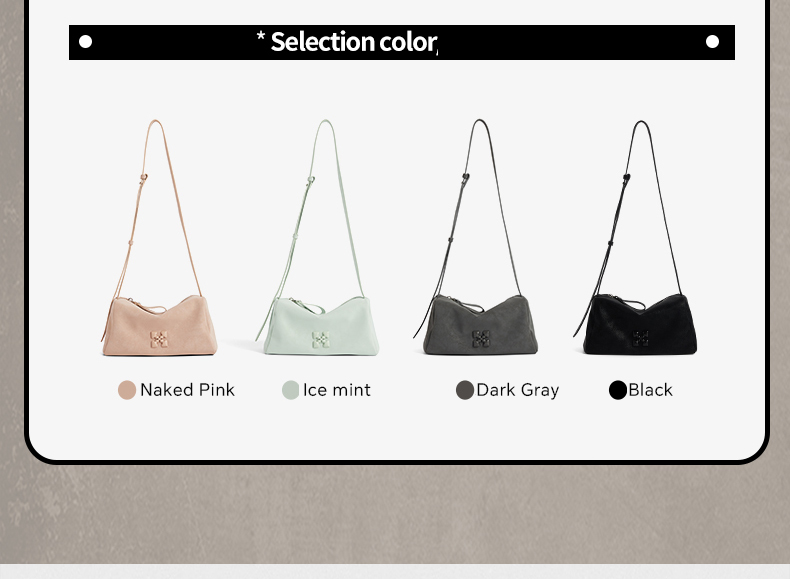Select the Ice mint color swatch
Viewport: 790px width, 579px height.
point(291,390)
